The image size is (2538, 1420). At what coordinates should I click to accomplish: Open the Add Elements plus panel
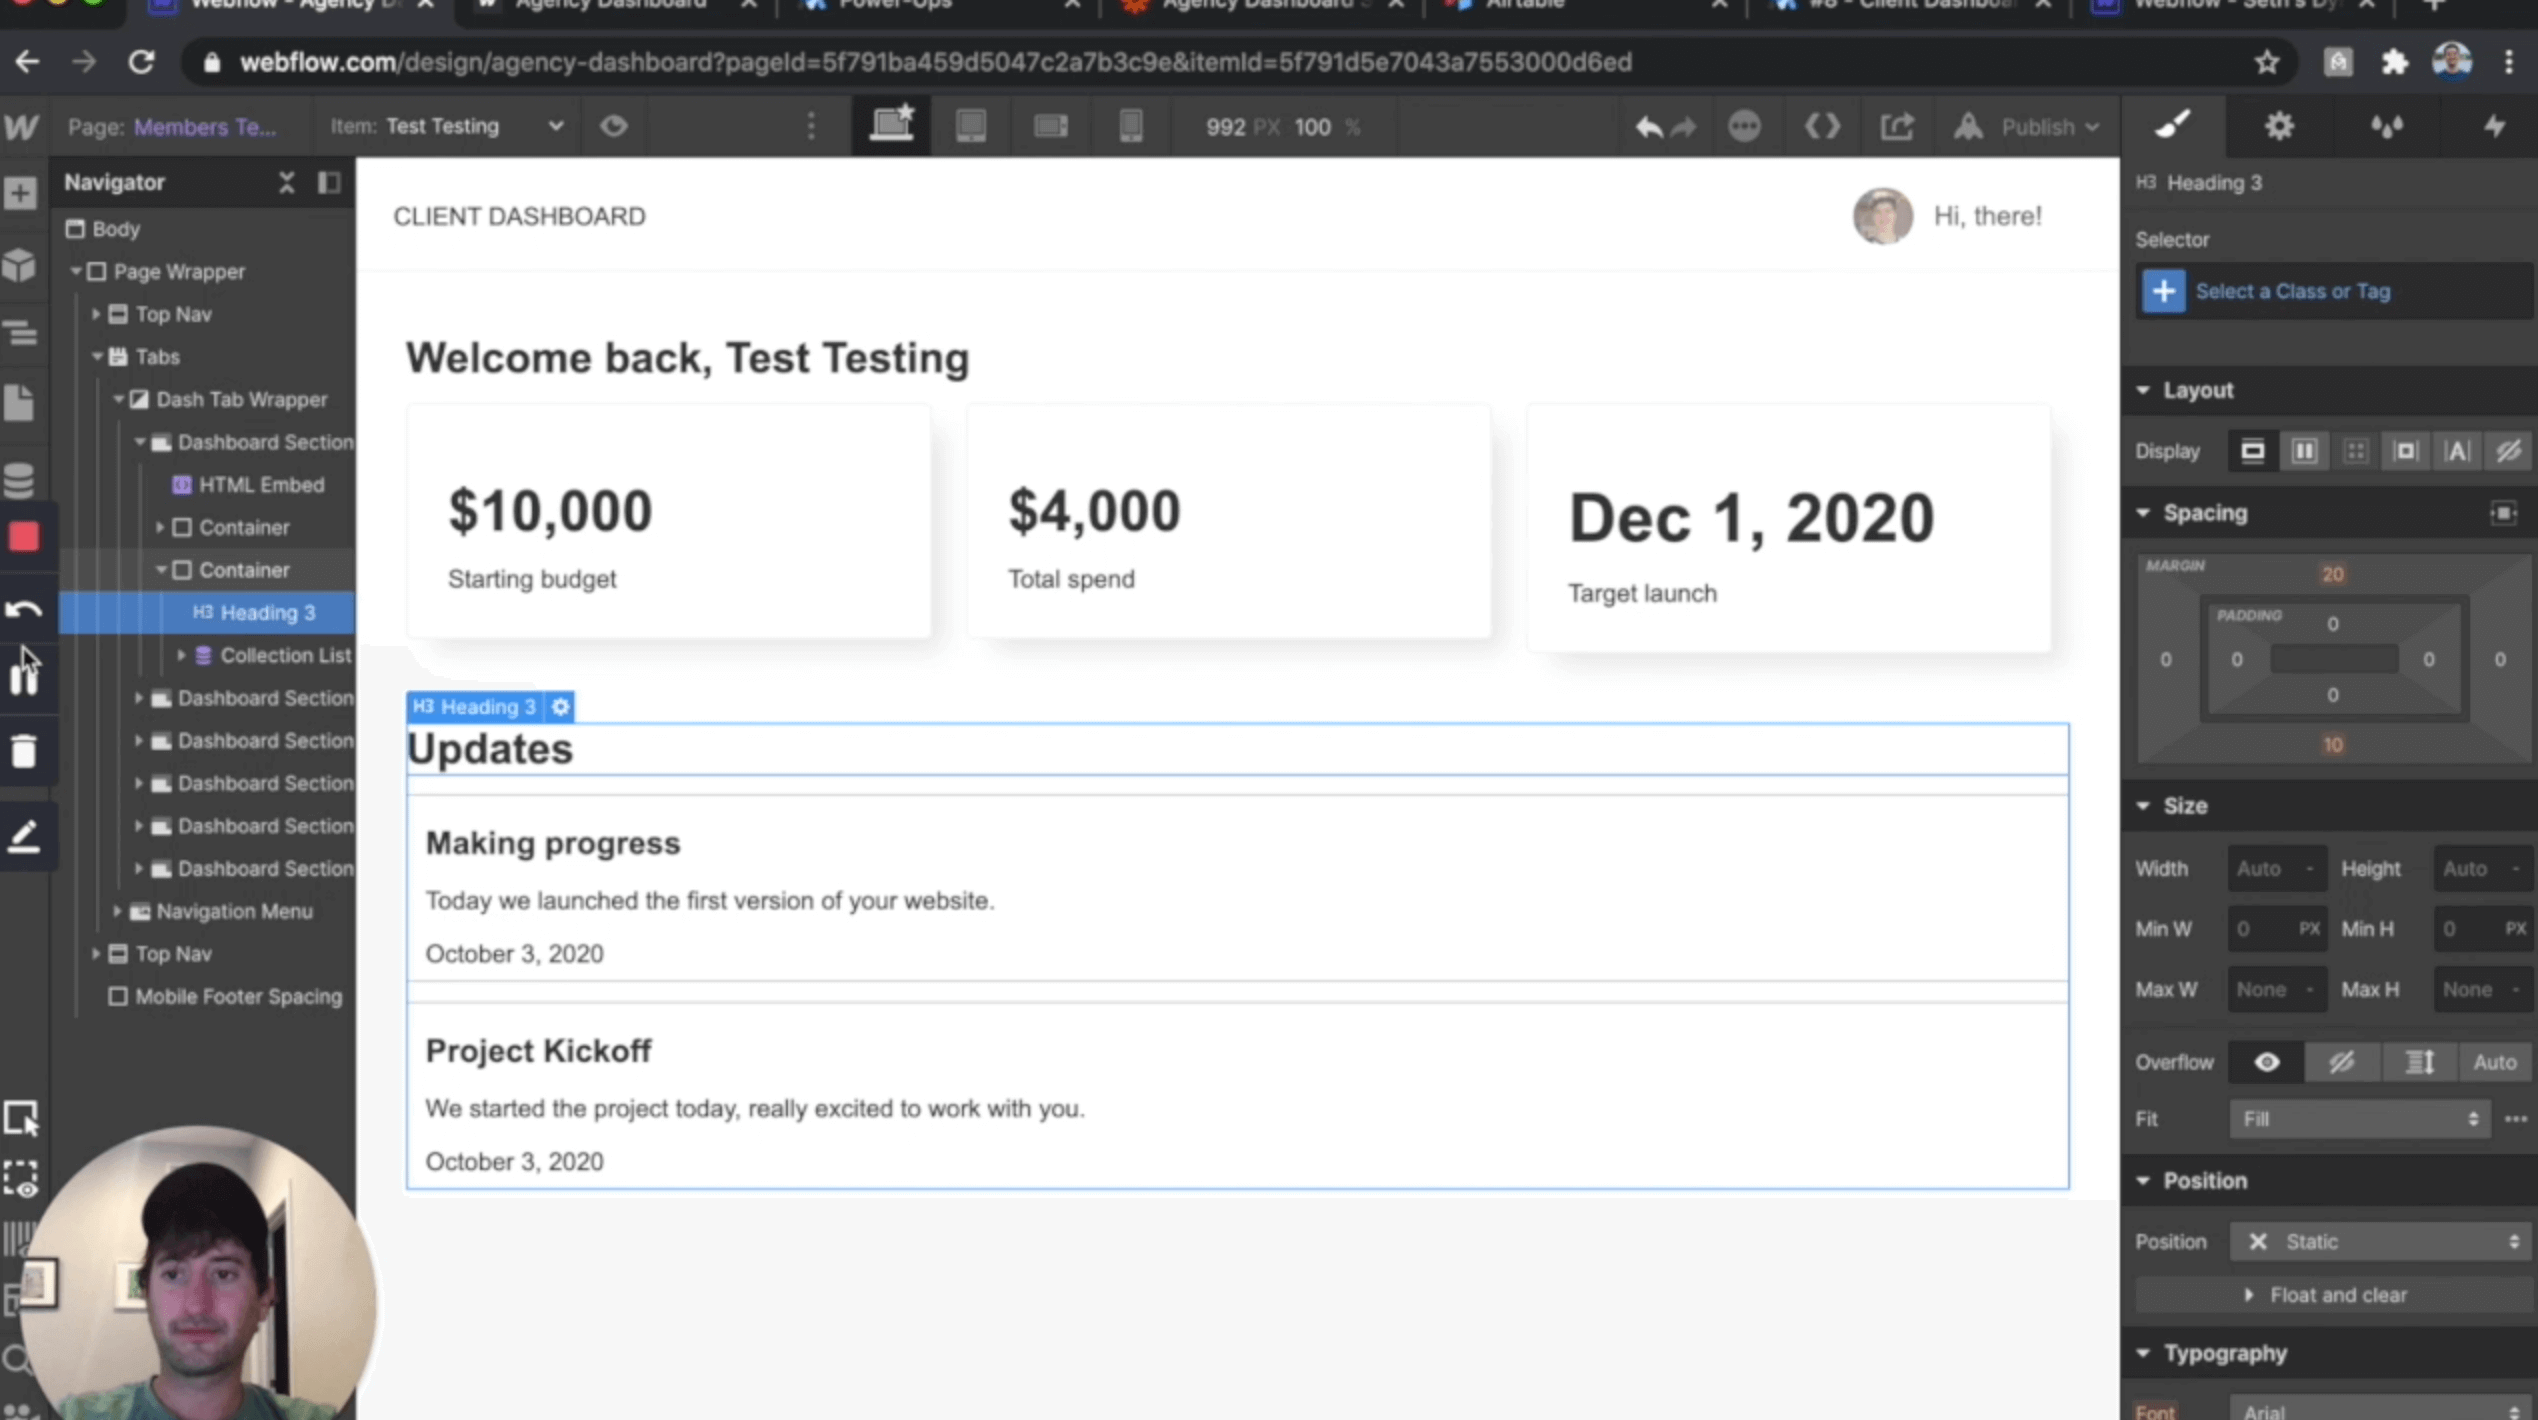click(21, 193)
